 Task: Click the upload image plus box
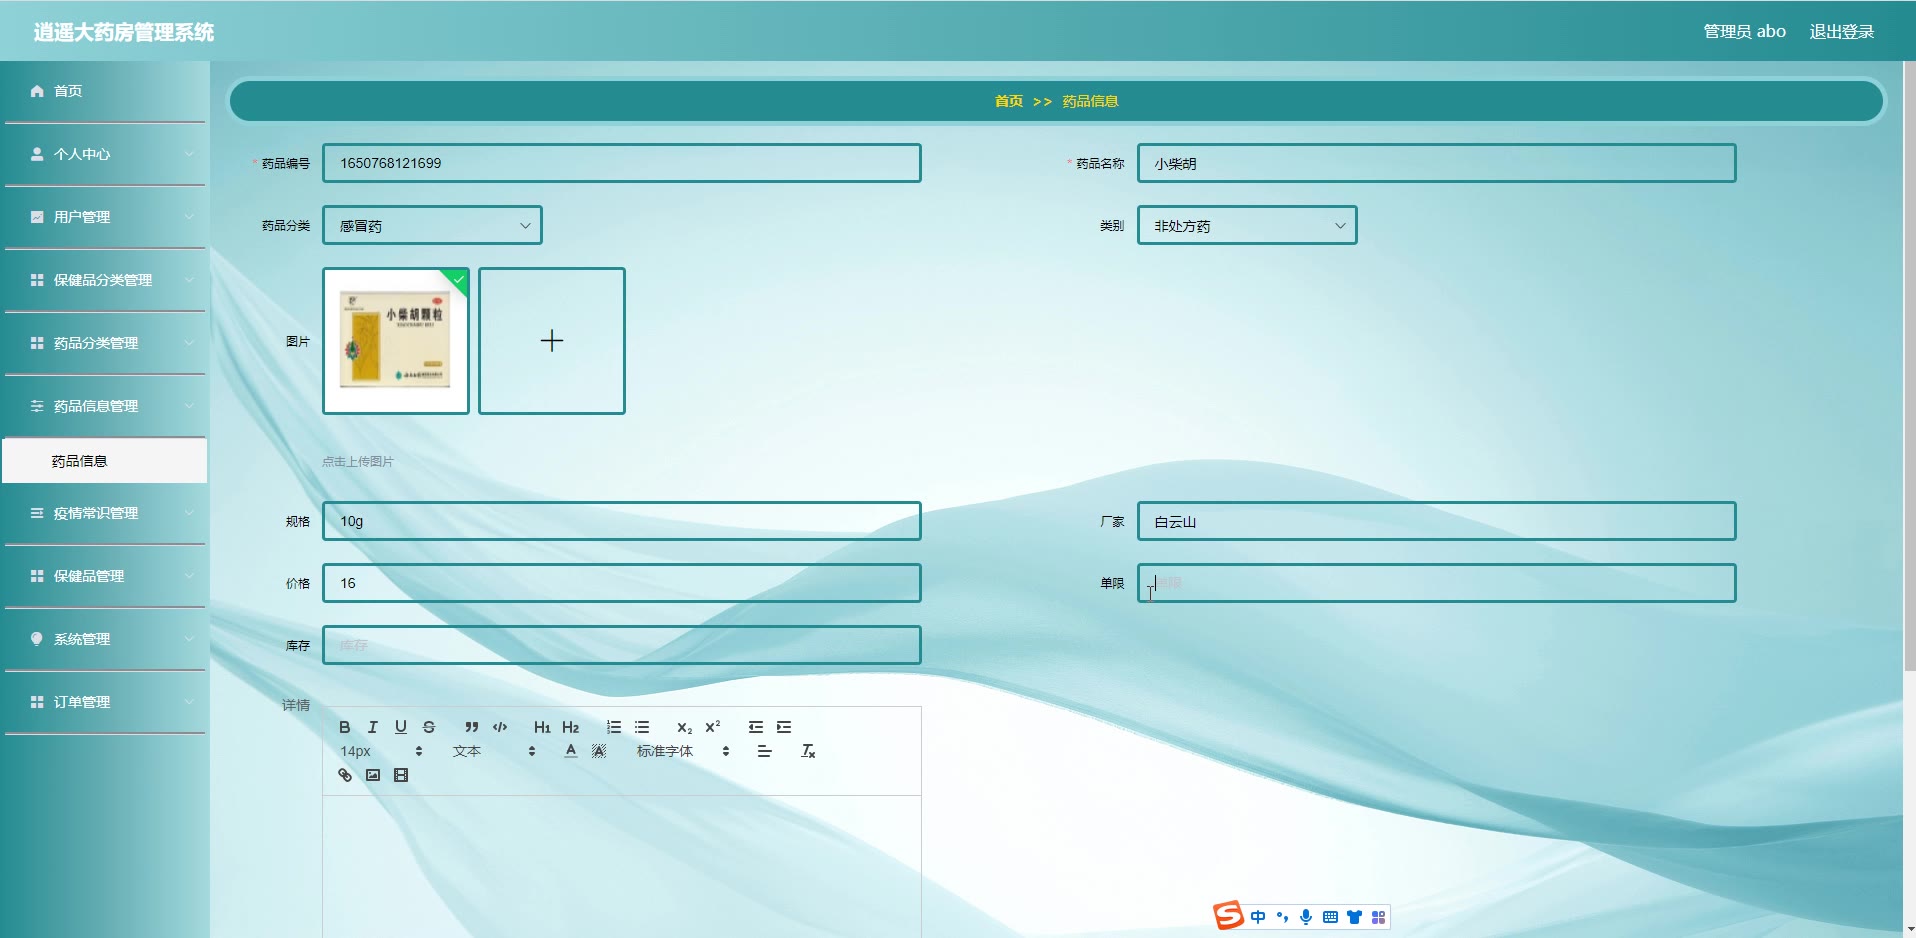[552, 341]
